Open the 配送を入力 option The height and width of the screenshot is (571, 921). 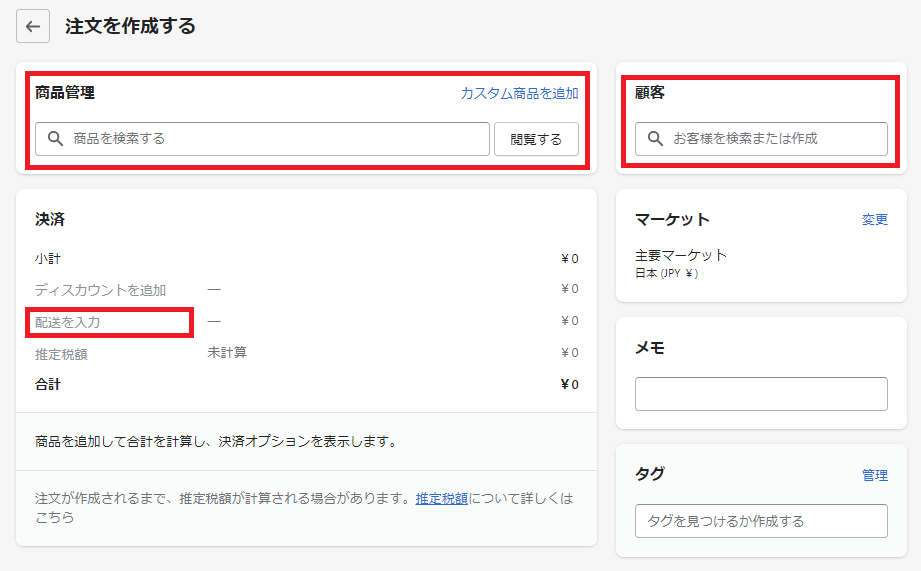click(x=68, y=322)
